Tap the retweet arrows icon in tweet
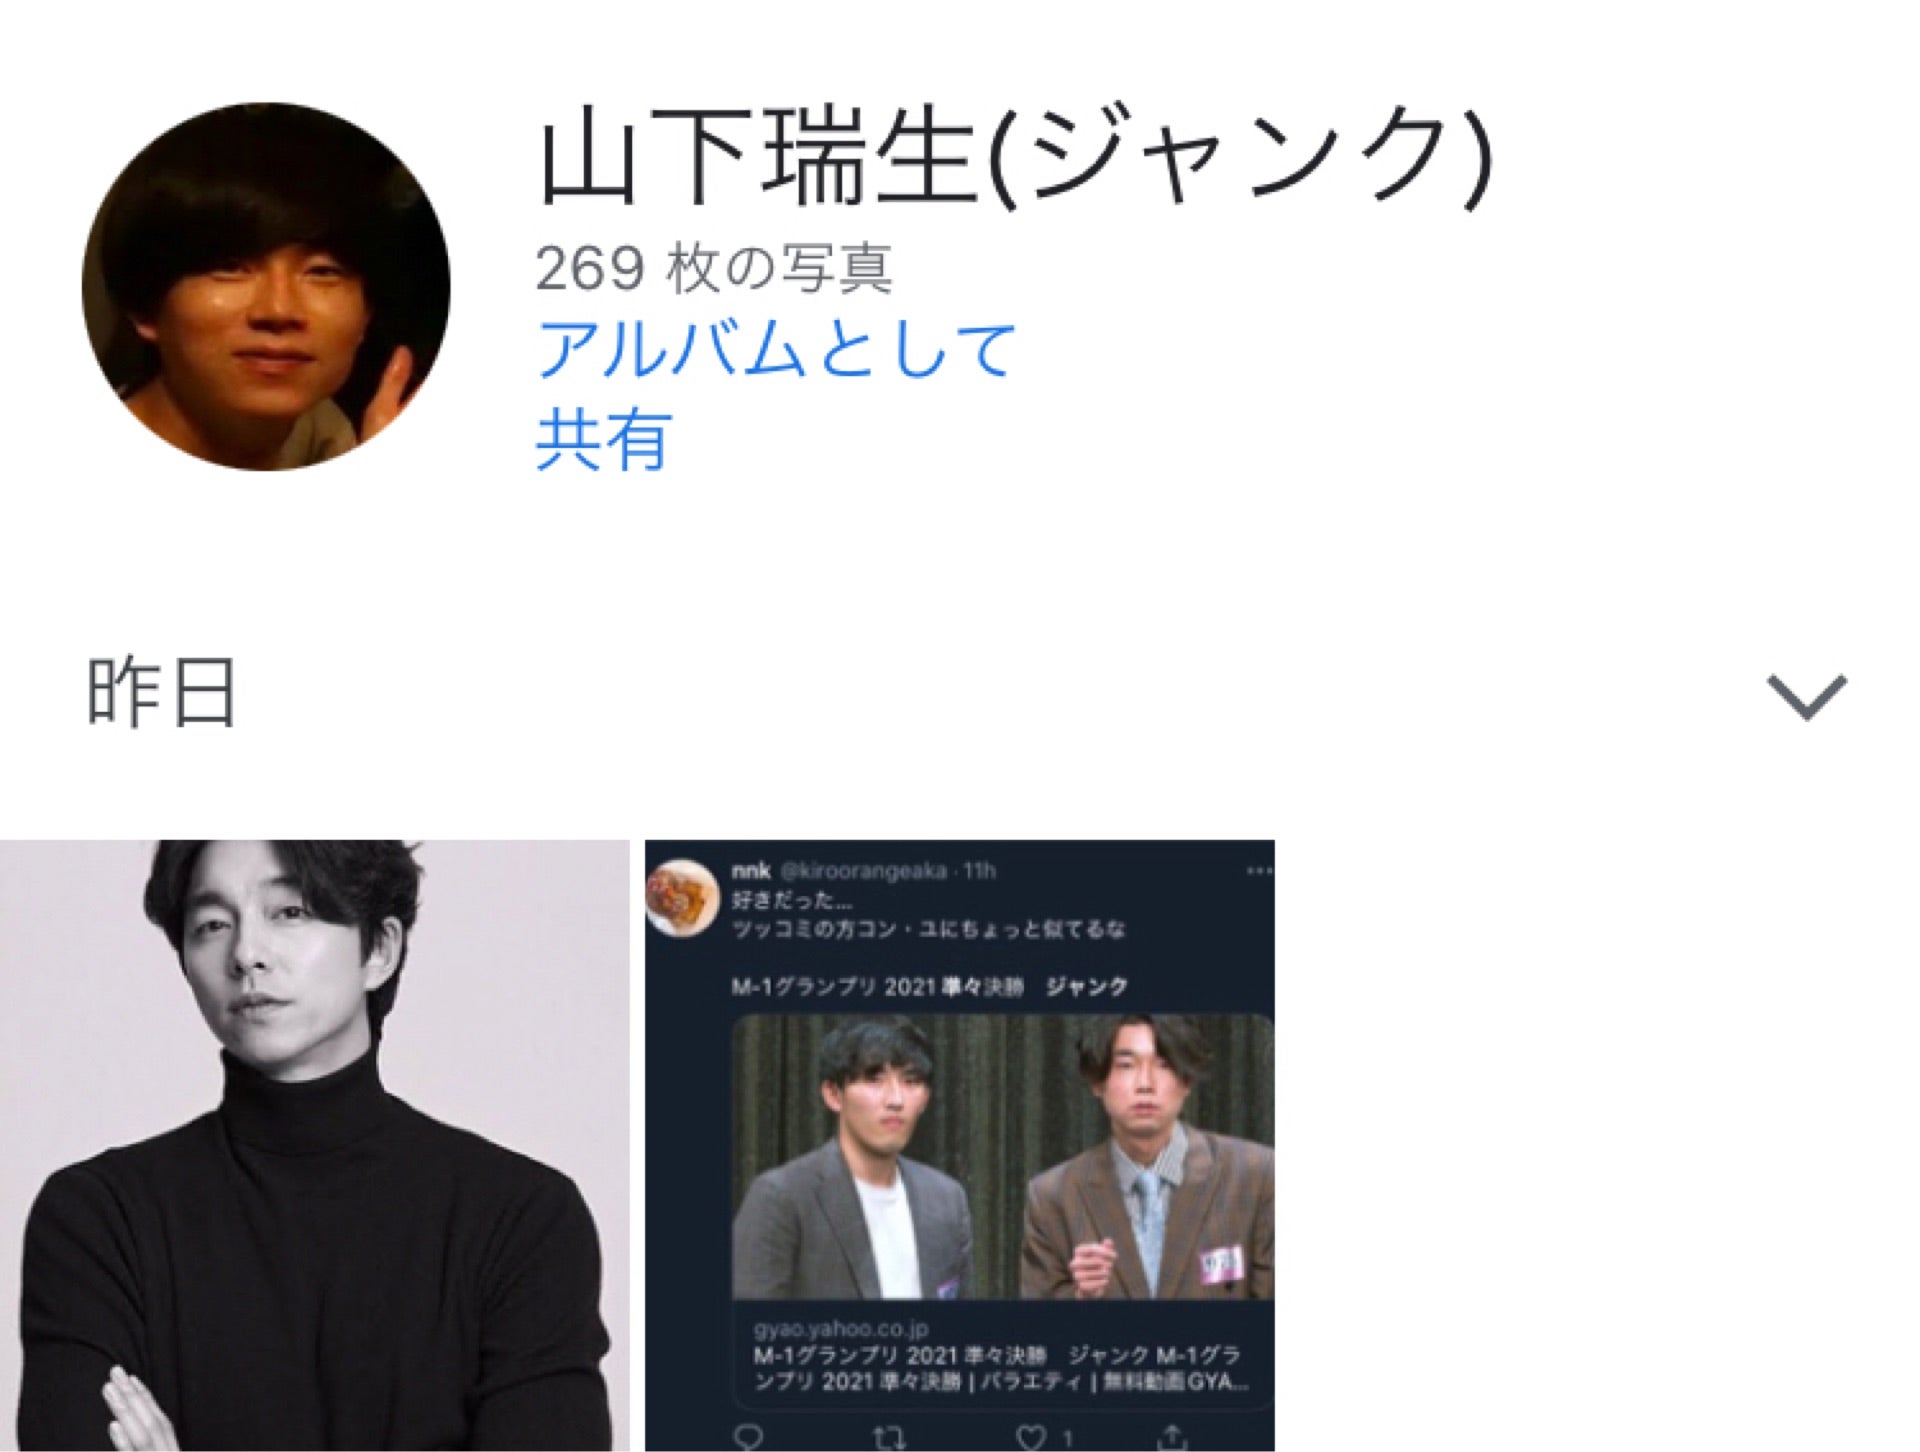This screenshot has width=1920, height=1452. (x=889, y=1438)
